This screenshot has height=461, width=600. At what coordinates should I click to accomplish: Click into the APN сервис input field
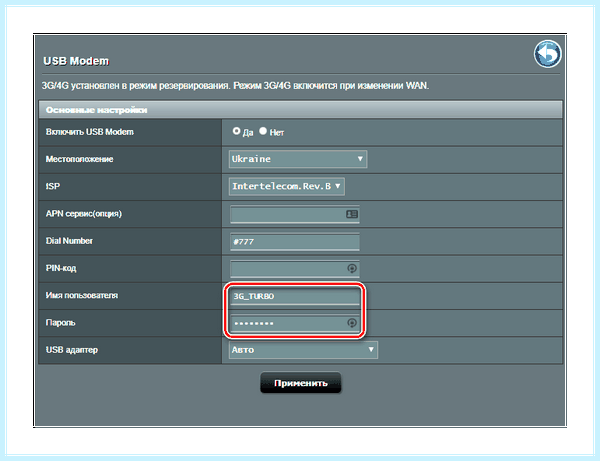click(295, 214)
